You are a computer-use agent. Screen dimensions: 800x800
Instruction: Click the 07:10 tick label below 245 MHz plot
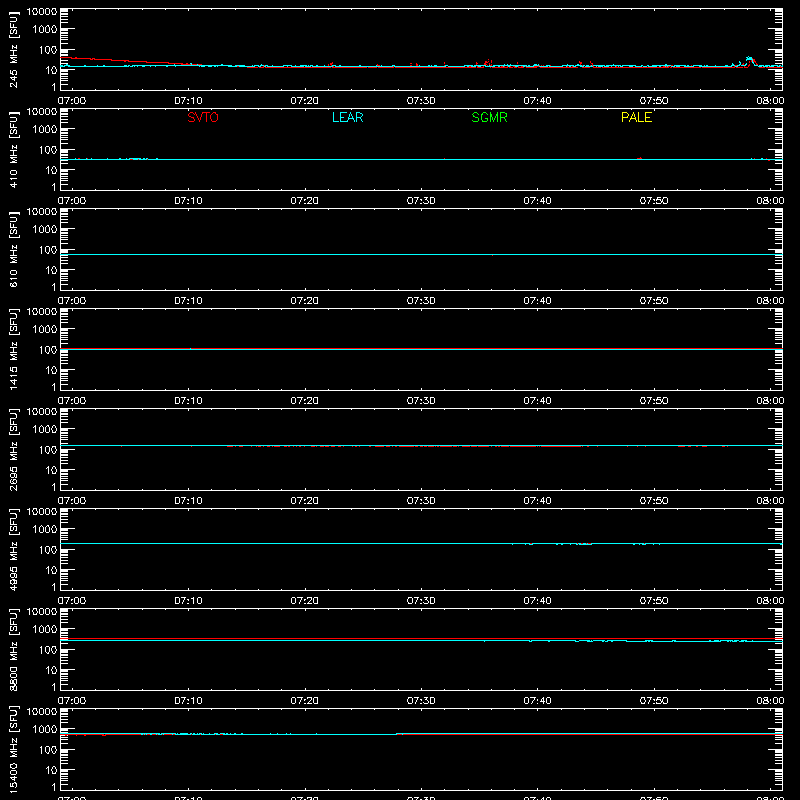coord(188,101)
